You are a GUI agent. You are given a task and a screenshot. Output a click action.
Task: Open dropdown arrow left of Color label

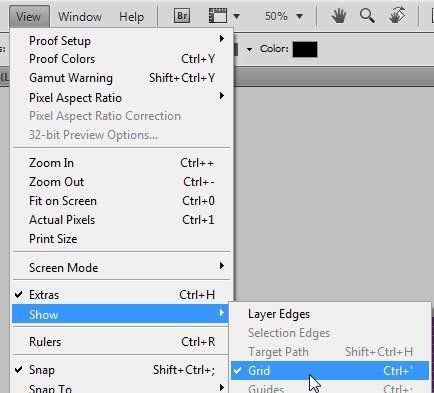click(x=249, y=49)
